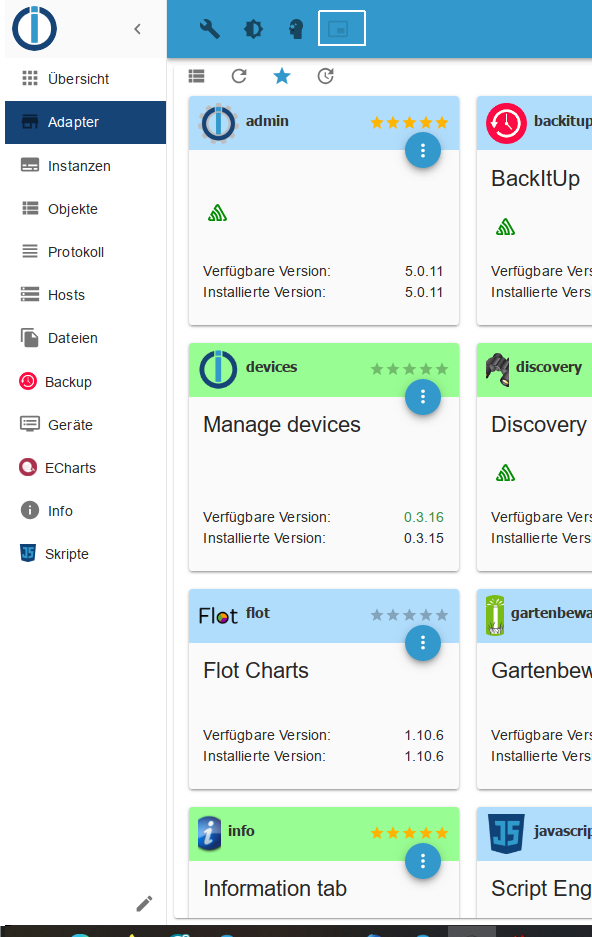Collapse the sidebar with the chevron arrow
592x937 pixels.
tap(137, 29)
